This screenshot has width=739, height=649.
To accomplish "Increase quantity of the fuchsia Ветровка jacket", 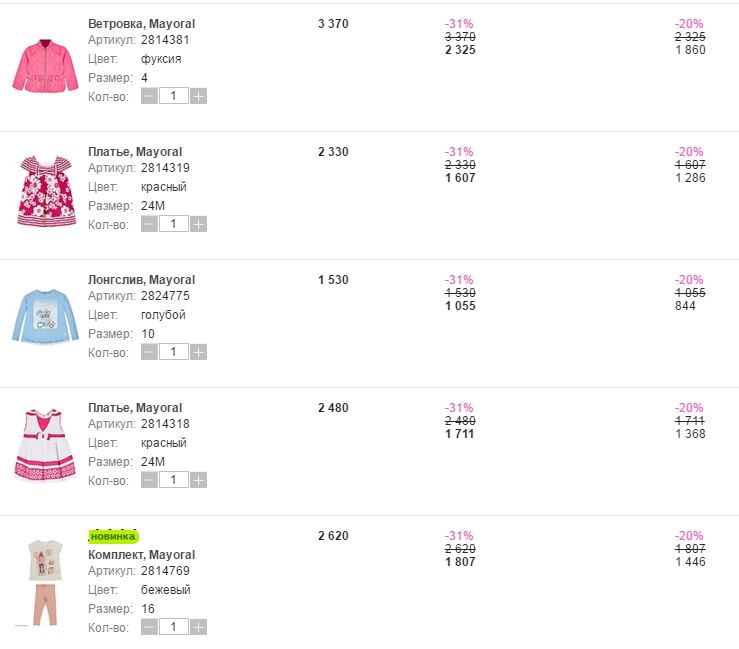I will click(199, 96).
